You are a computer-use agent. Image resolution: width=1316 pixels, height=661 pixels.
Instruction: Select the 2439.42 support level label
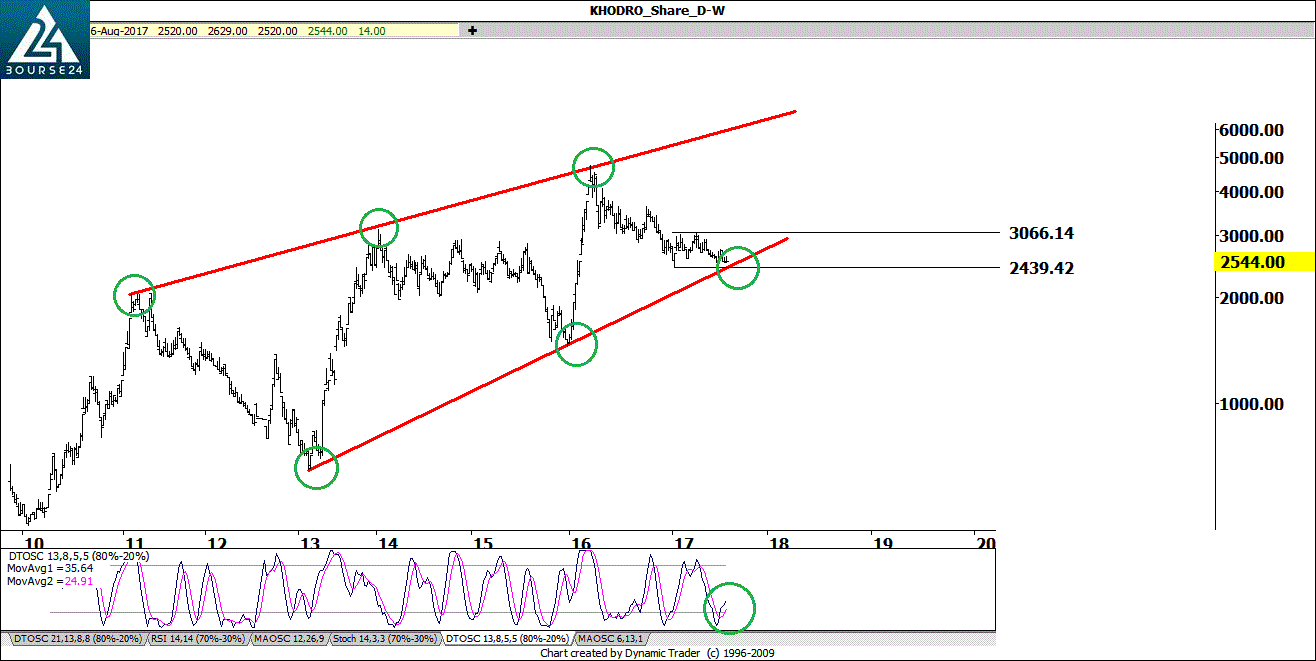[x=1042, y=268]
